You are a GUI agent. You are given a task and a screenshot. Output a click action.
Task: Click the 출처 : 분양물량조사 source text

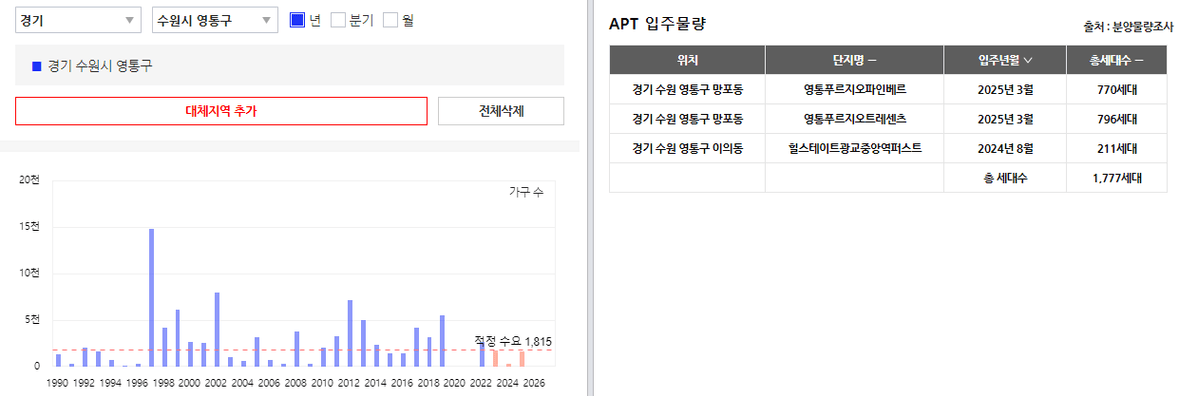[1128, 27]
